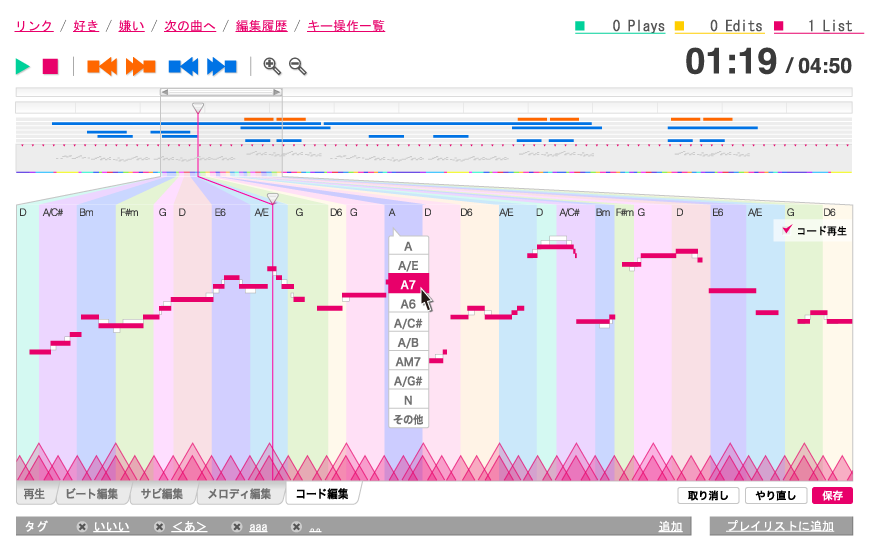This screenshot has height=551, width=869.
Task: Open the リンク link
Action: coord(34,25)
